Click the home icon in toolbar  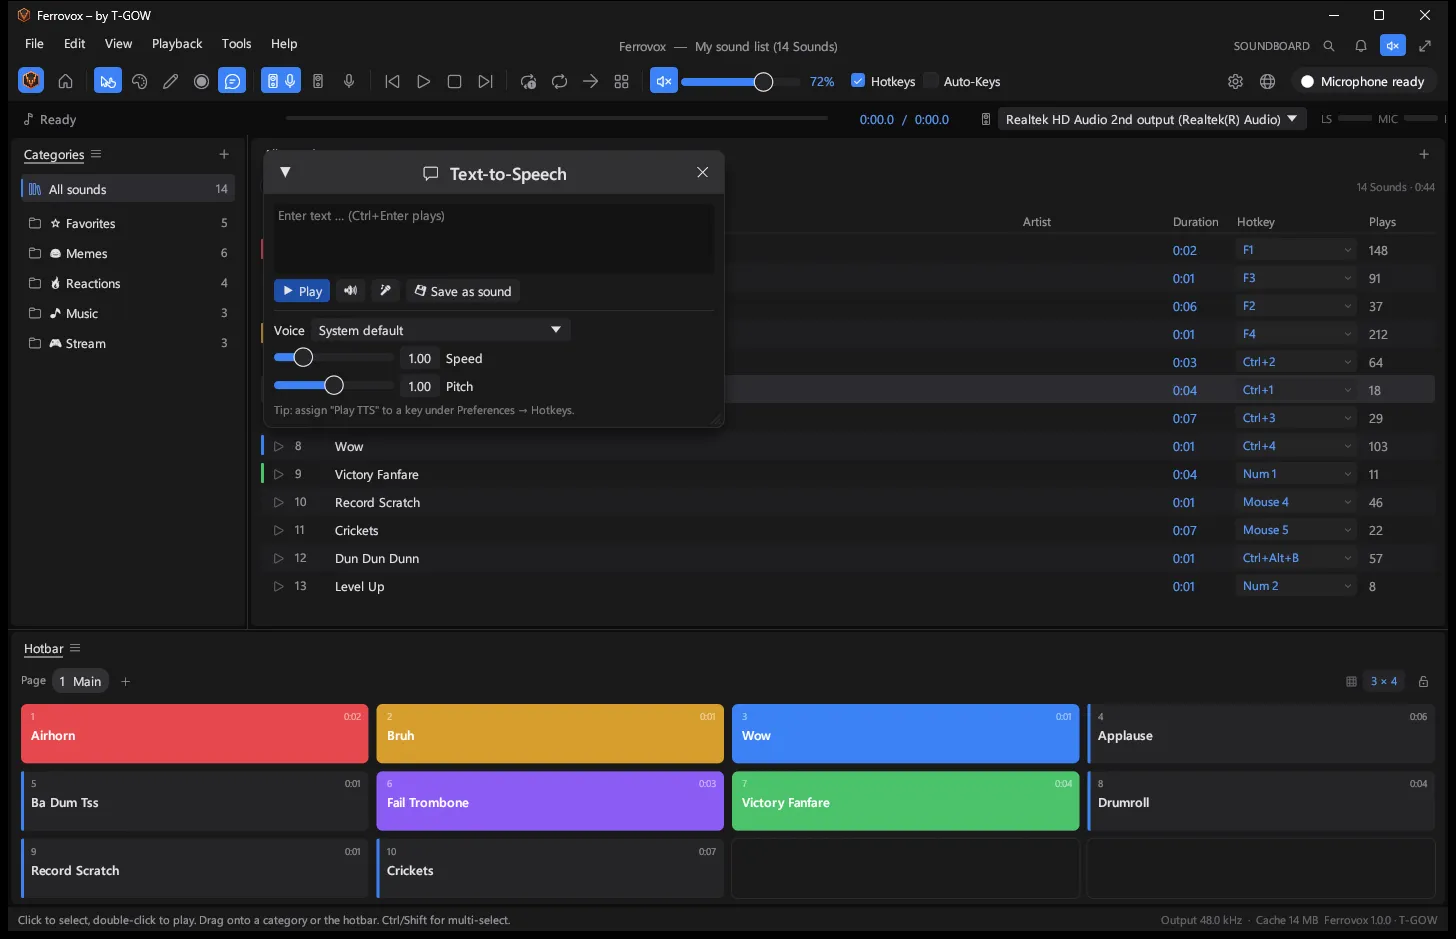click(x=65, y=82)
